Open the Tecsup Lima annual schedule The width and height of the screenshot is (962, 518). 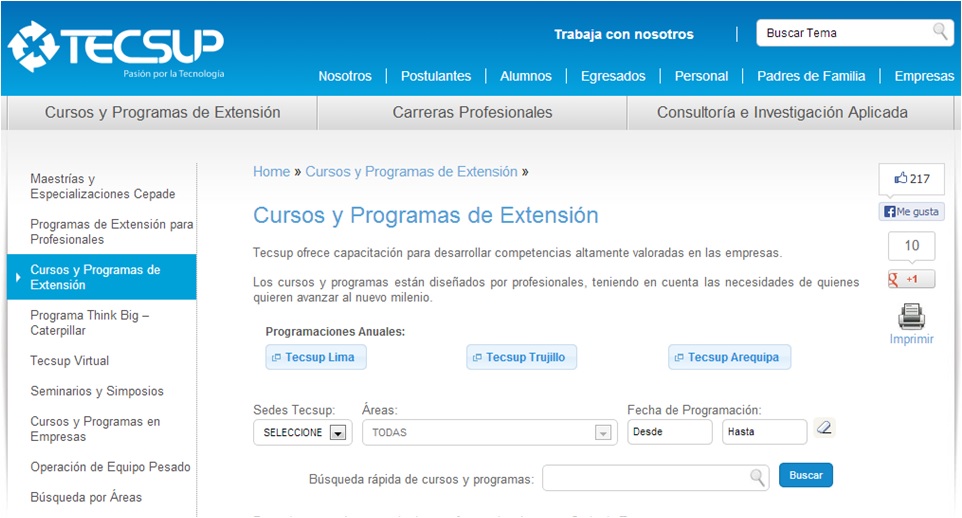[312, 357]
